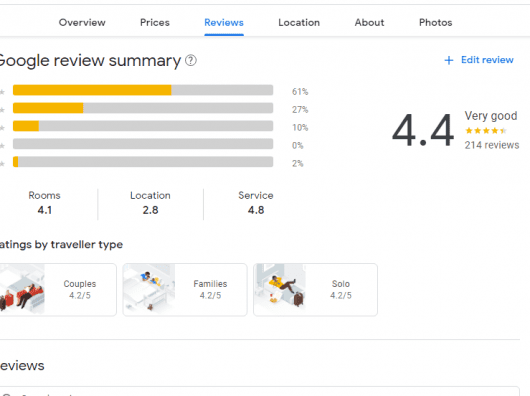
Task: Click the 10% percentage label
Action: (300, 127)
